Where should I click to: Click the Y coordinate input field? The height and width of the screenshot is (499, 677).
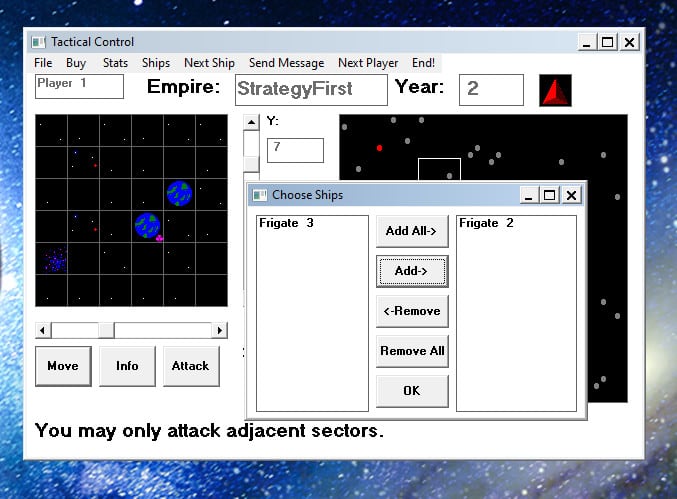tap(295, 150)
